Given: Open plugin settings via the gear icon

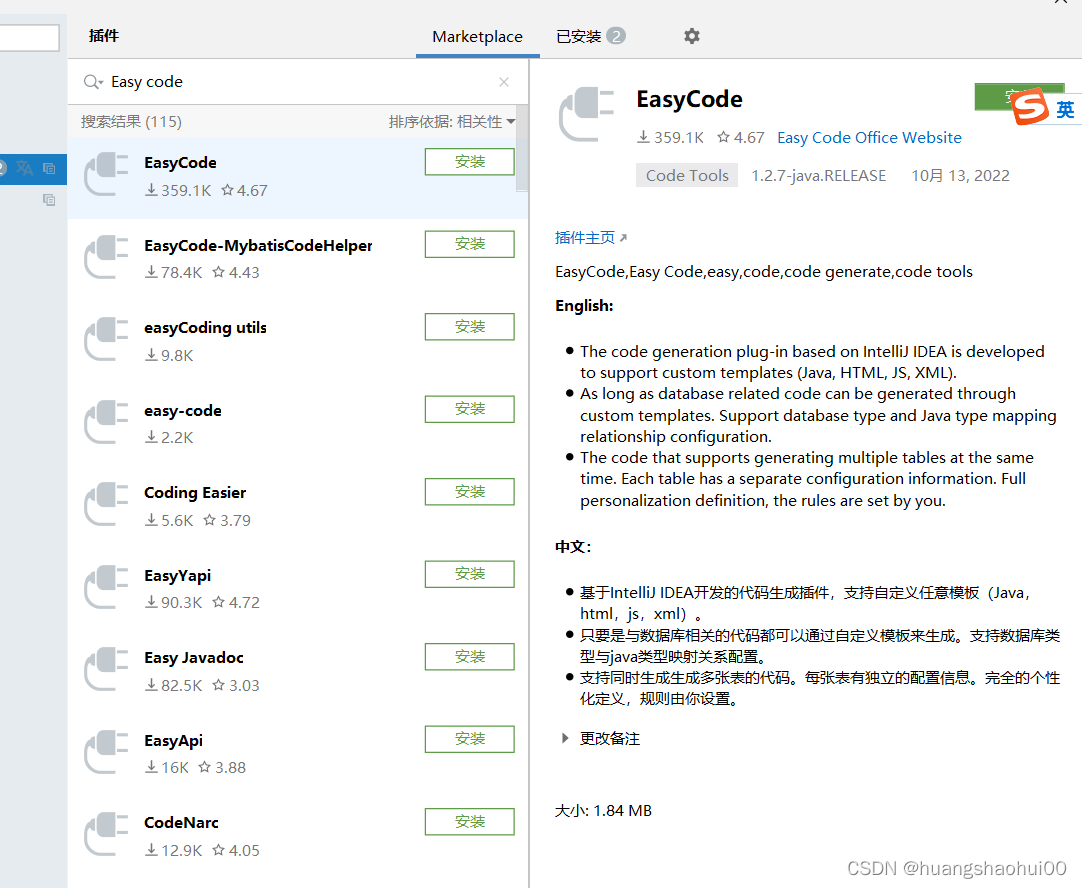Looking at the screenshot, I should click(x=692, y=36).
